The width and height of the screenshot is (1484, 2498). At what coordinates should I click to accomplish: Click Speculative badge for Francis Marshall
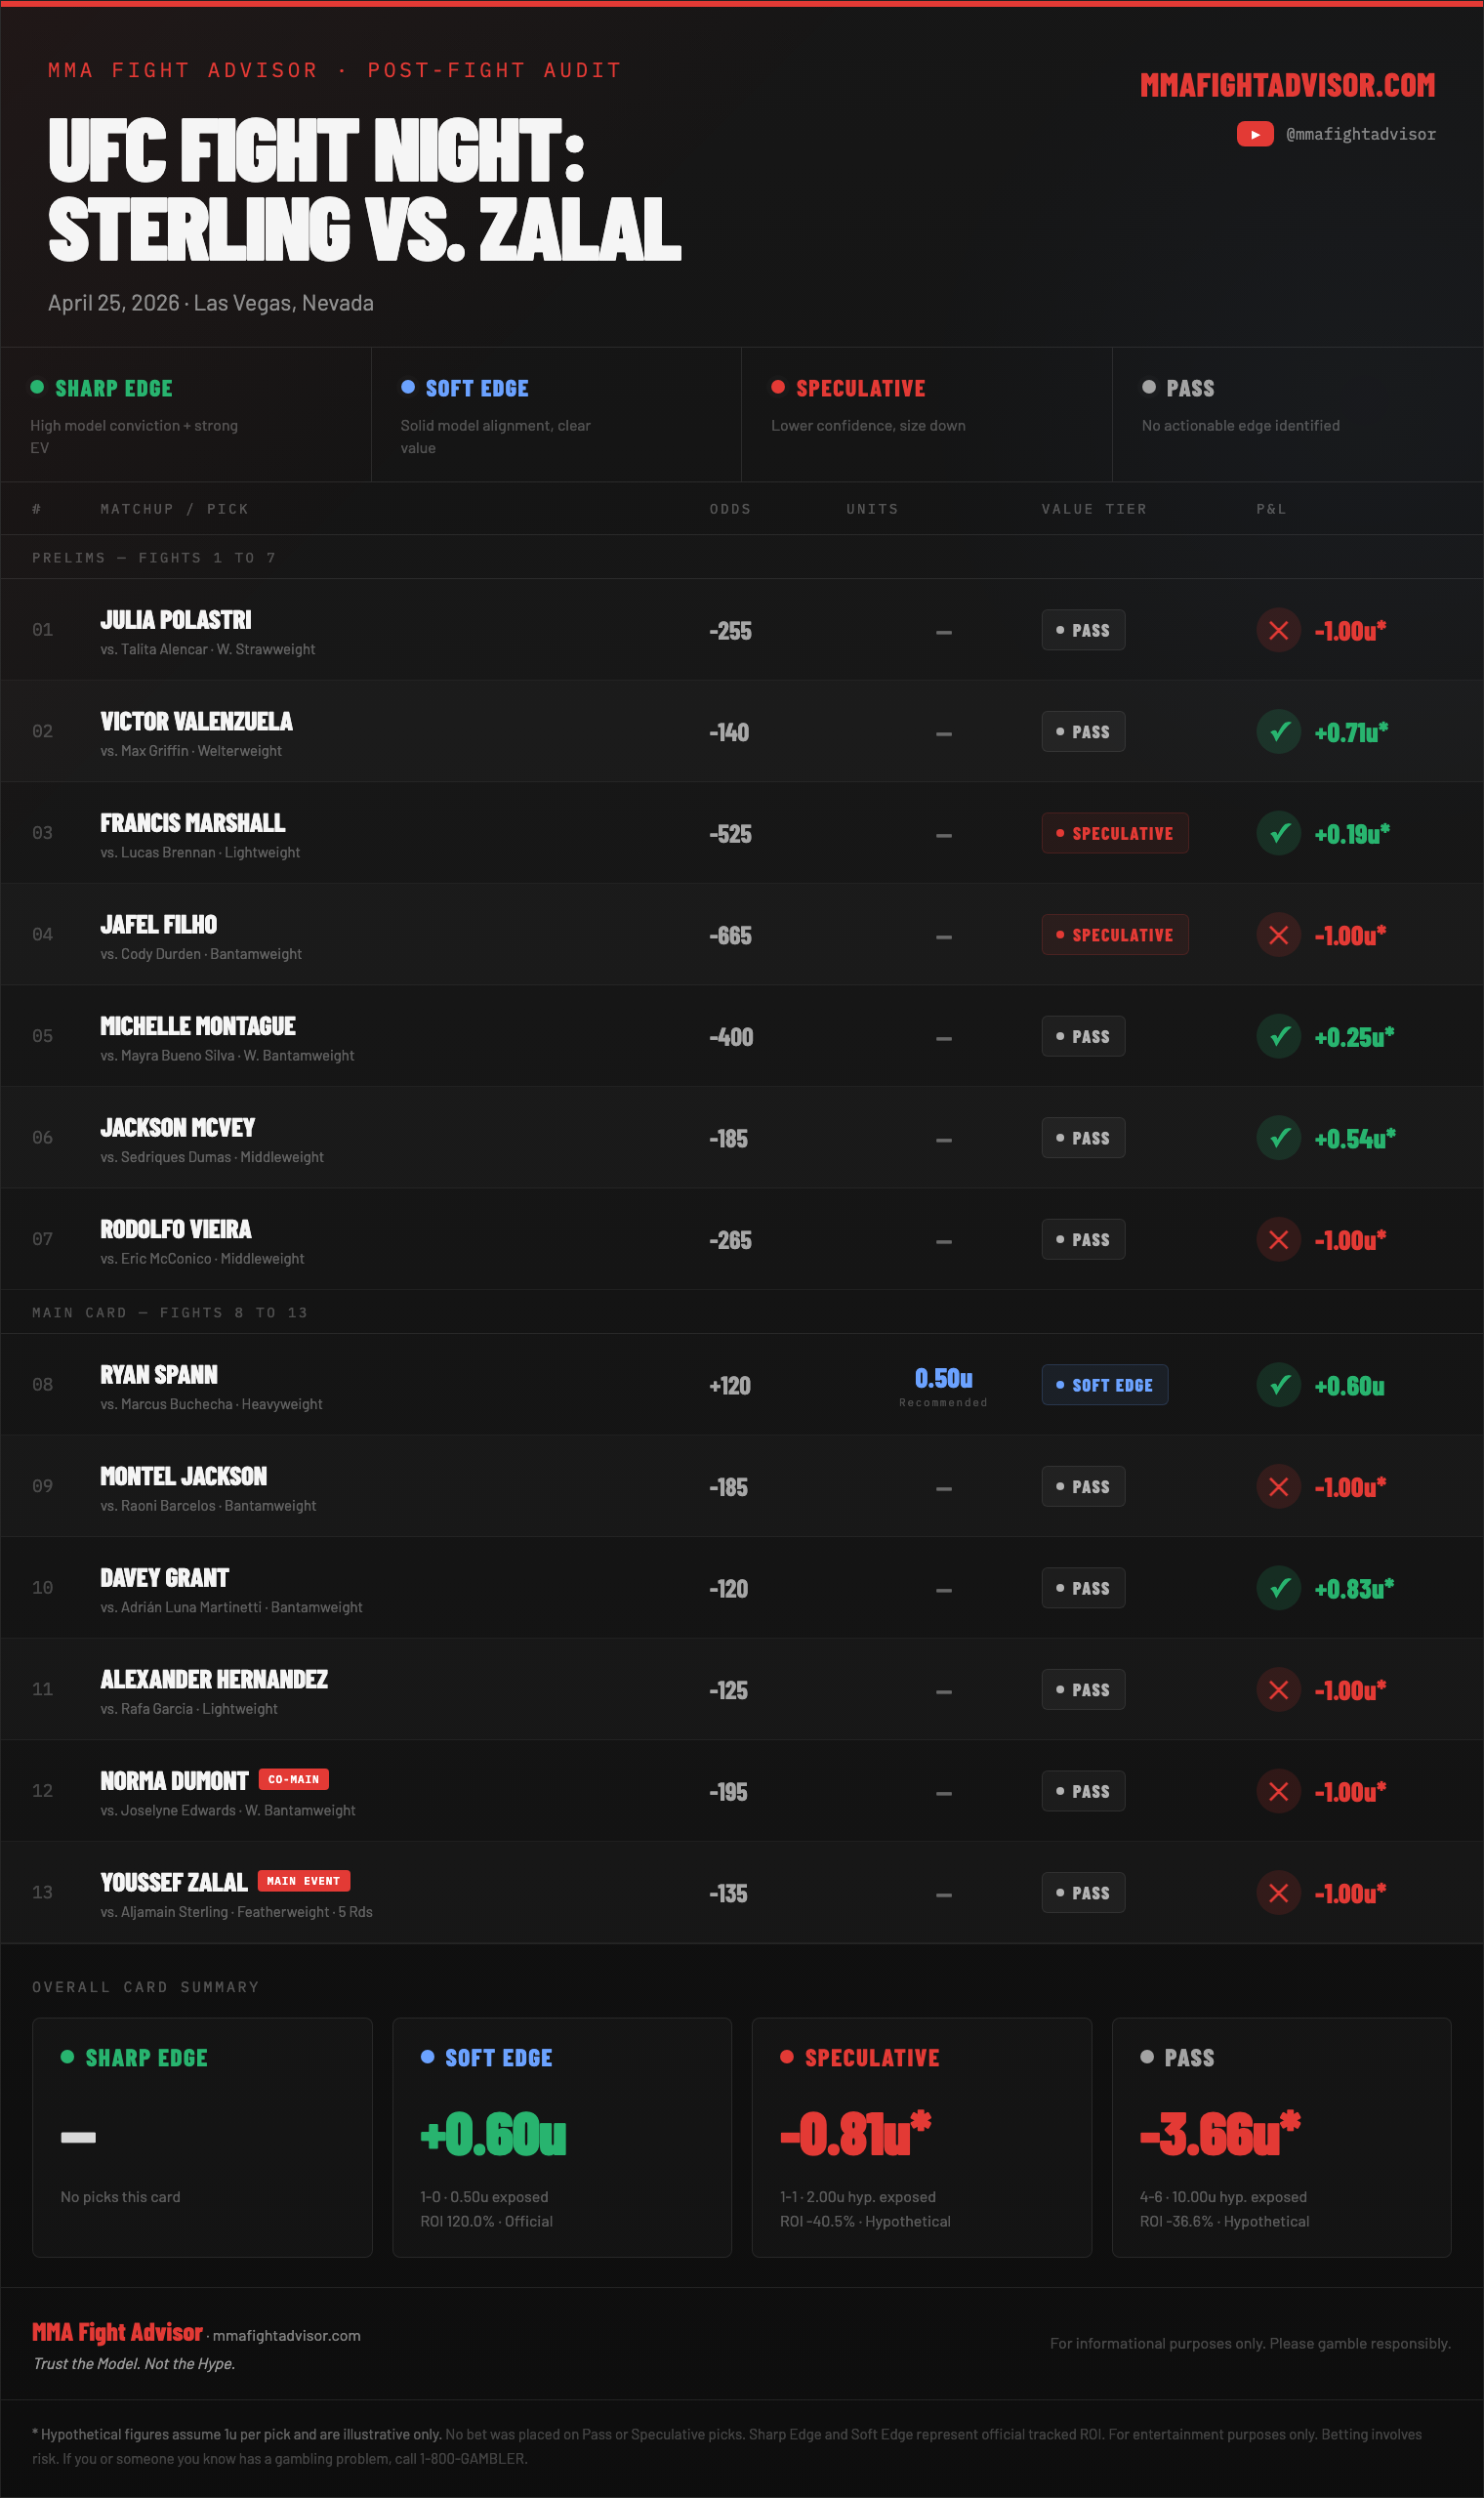tap(1115, 833)
